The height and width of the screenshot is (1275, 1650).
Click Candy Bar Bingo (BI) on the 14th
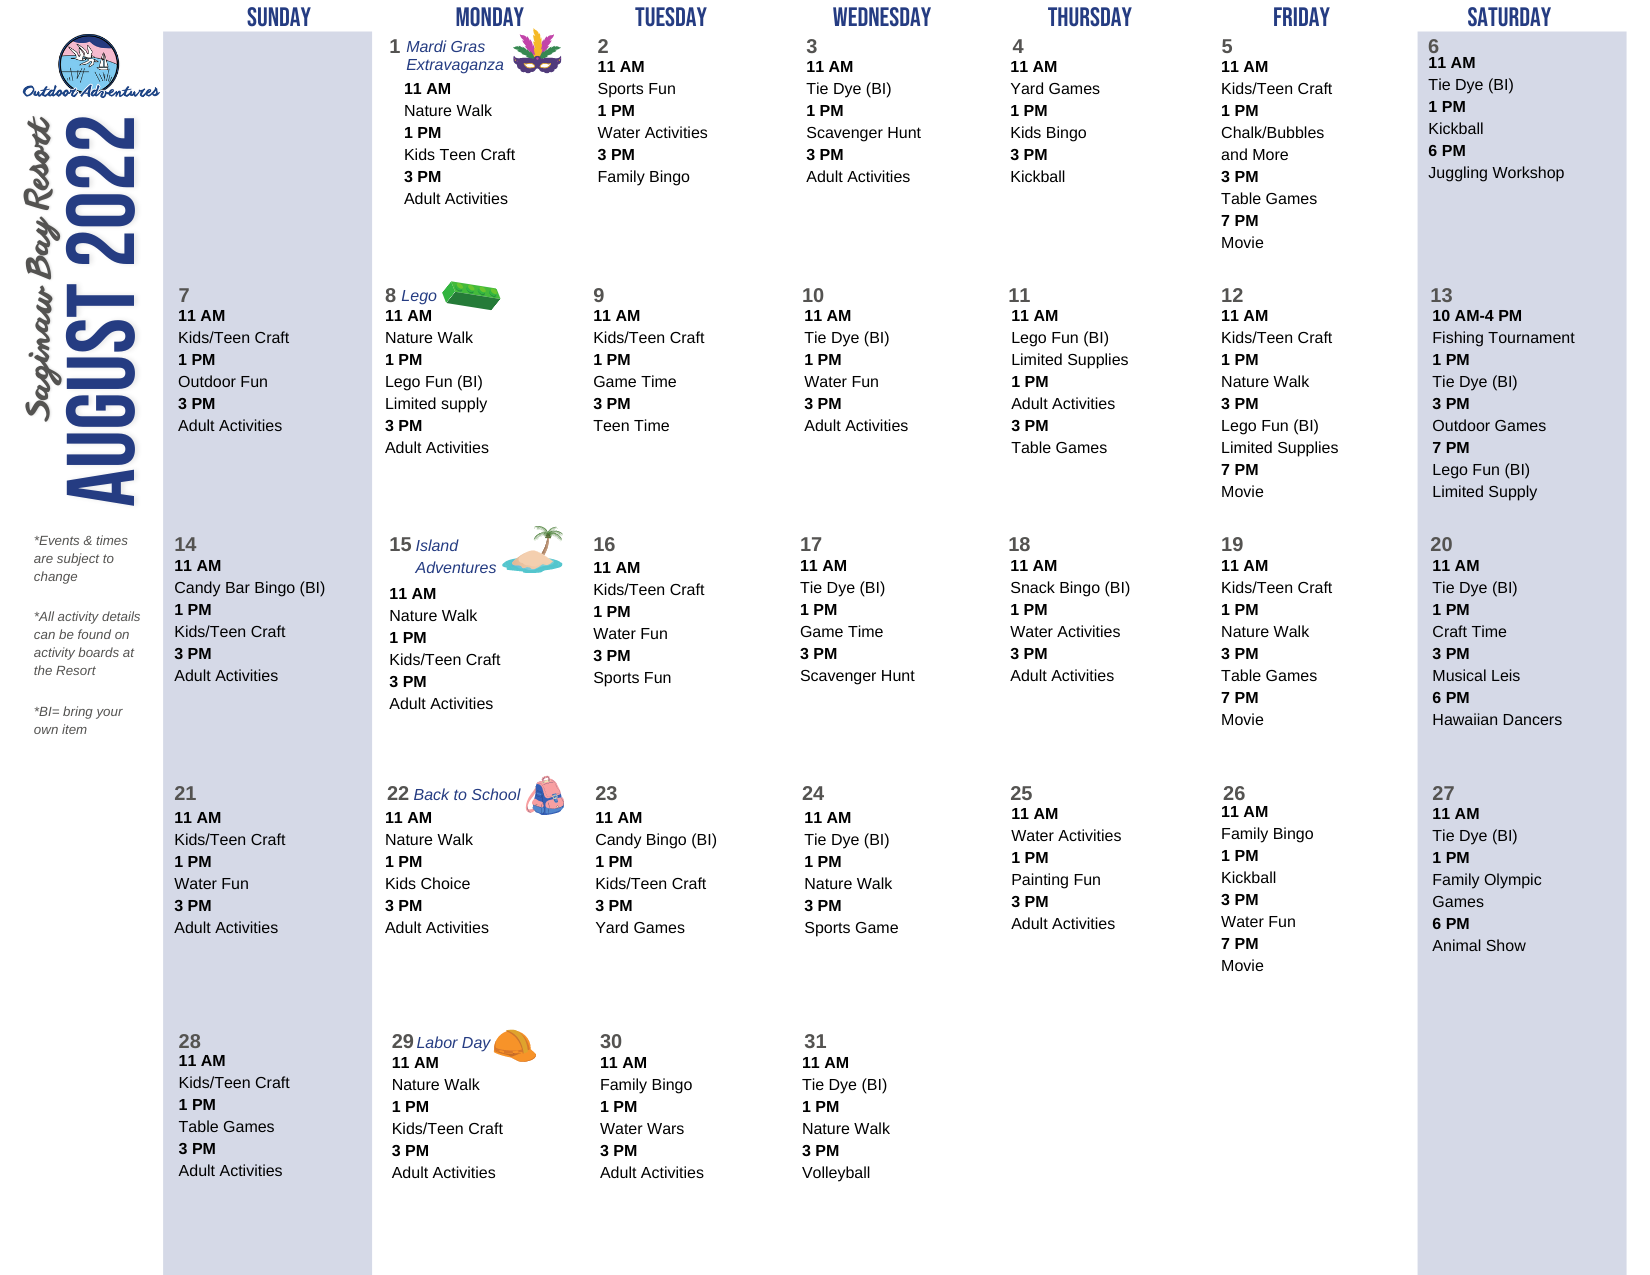click(250, 588)
